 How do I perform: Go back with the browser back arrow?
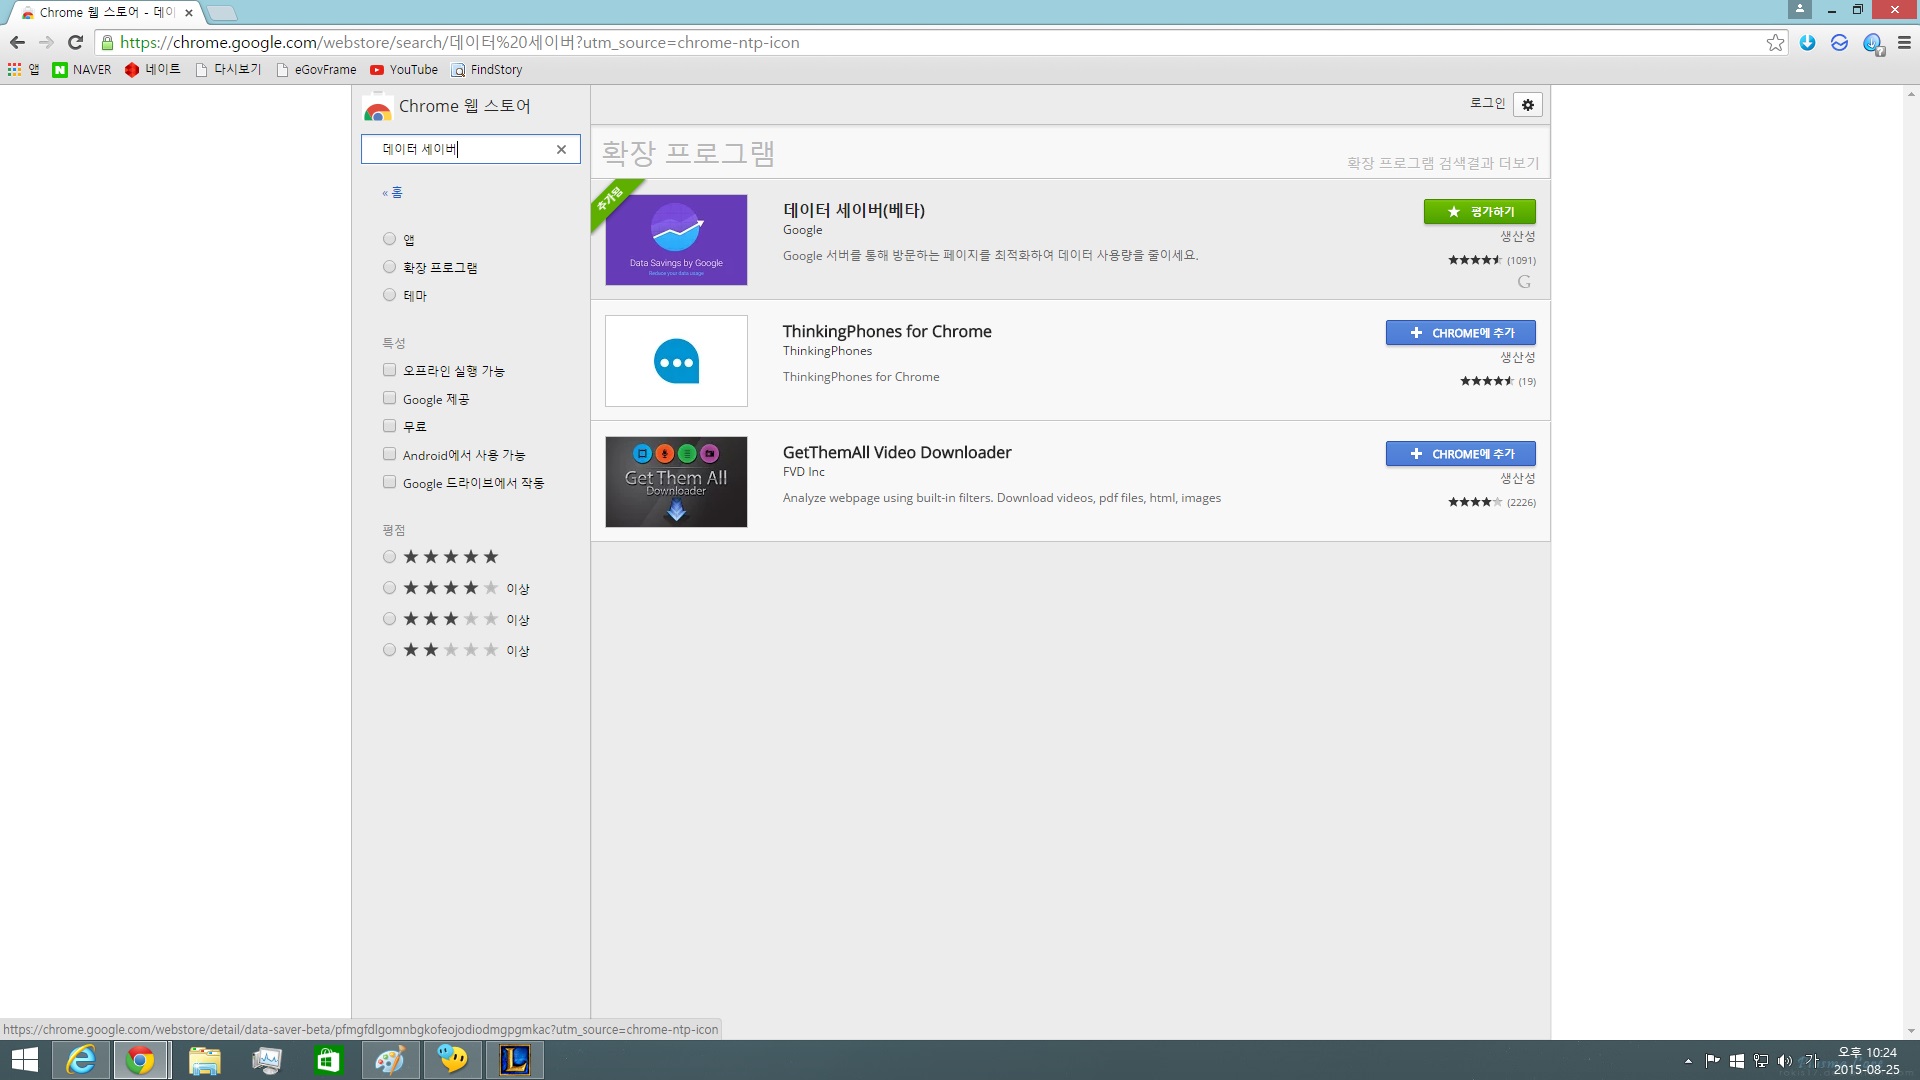[17, 42]
